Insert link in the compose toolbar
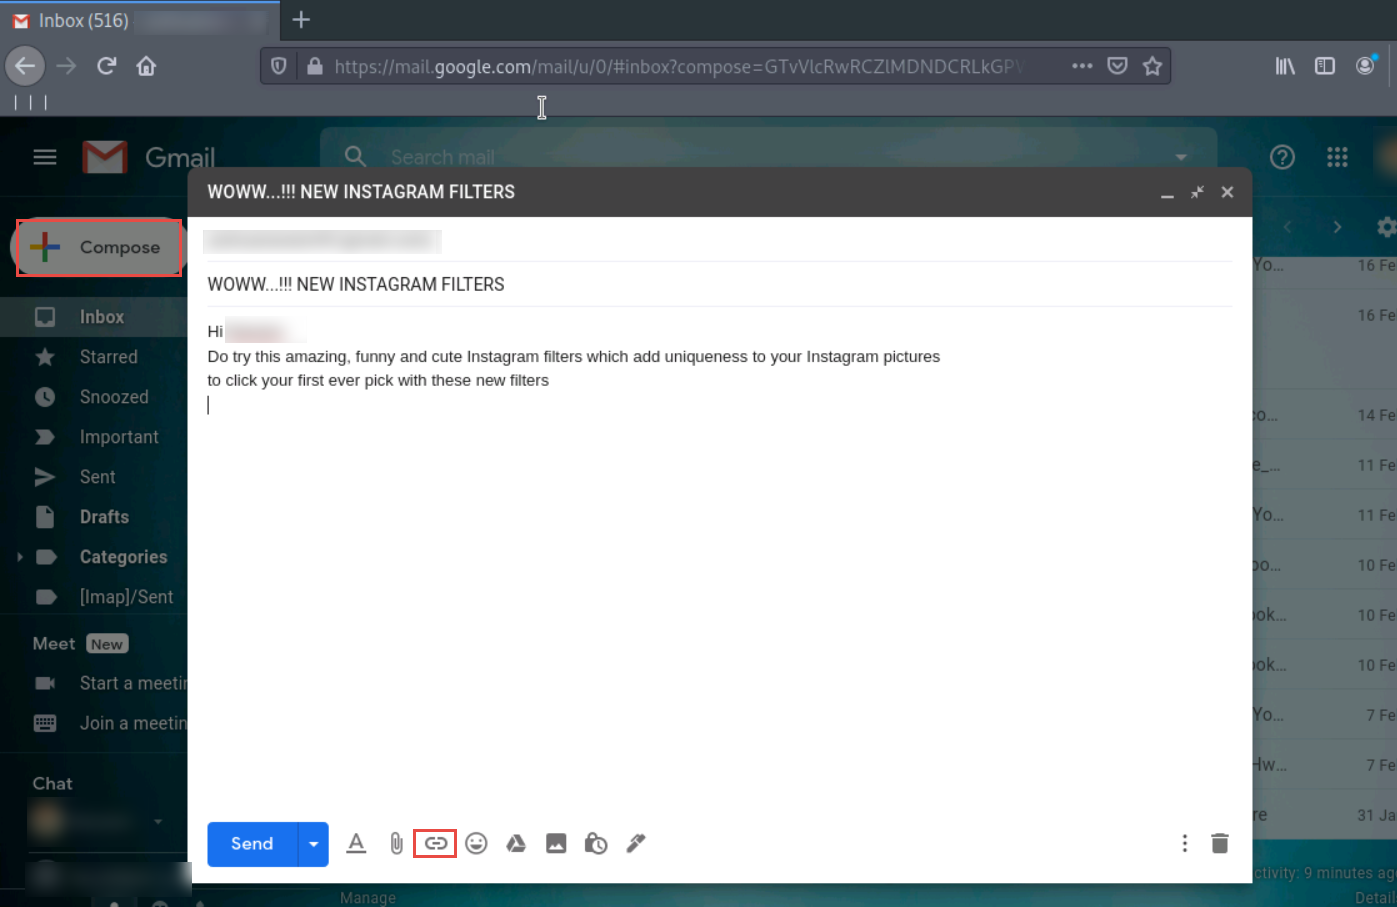Image resolution: width=1397 pixels, height=907 pixels. [x=436, y=844]
